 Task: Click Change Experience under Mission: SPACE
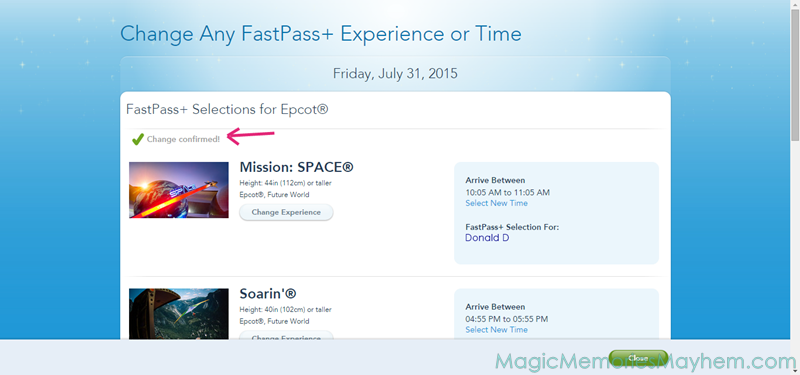click(286, 212)
